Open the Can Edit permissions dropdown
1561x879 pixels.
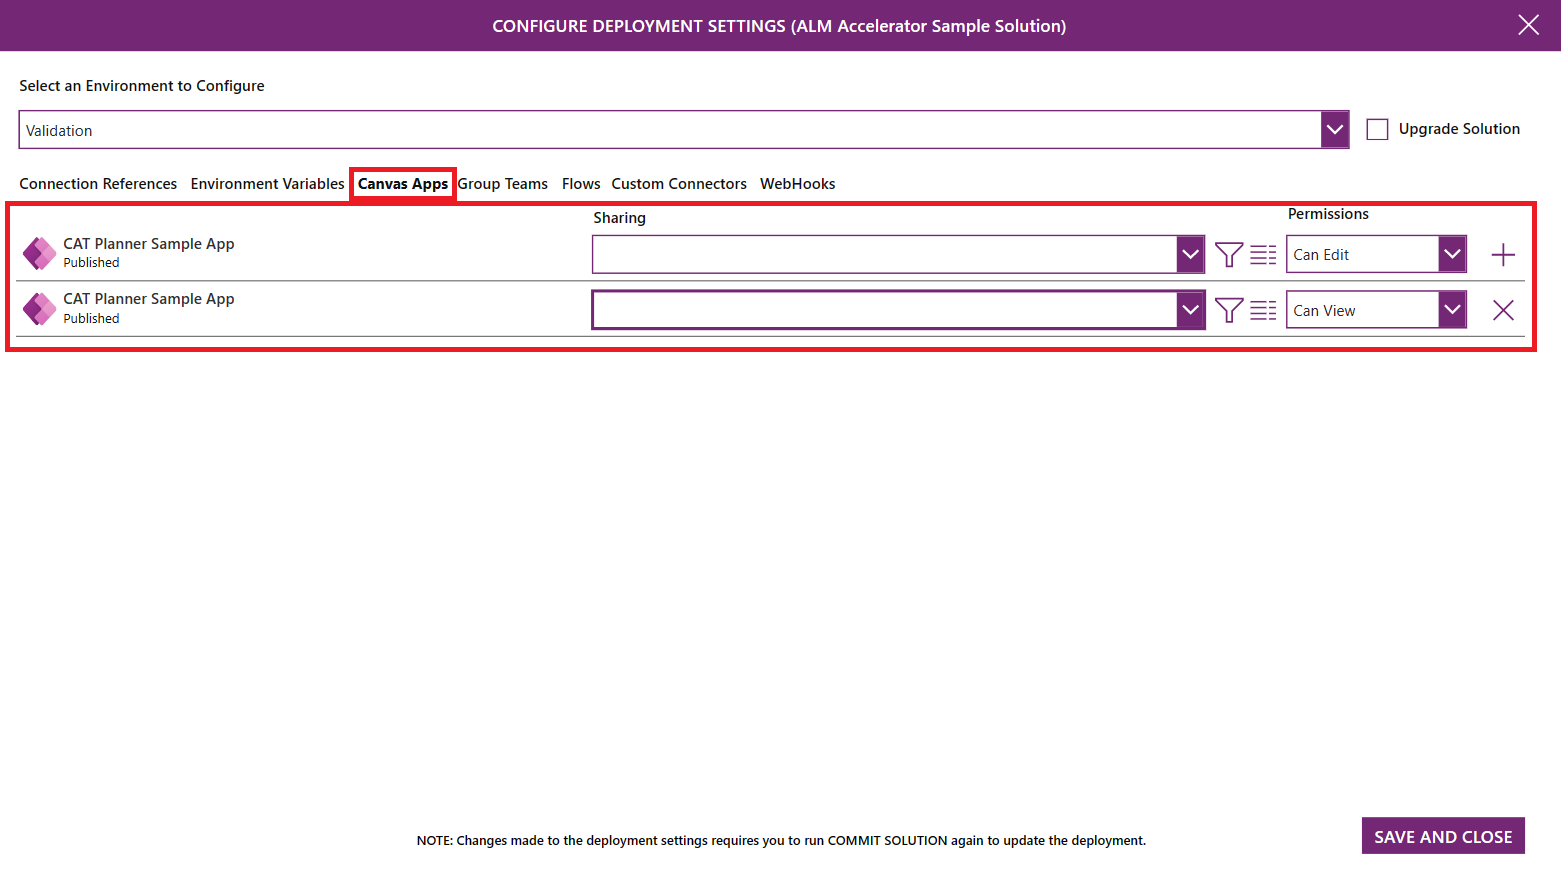(x=1451, y=254)
